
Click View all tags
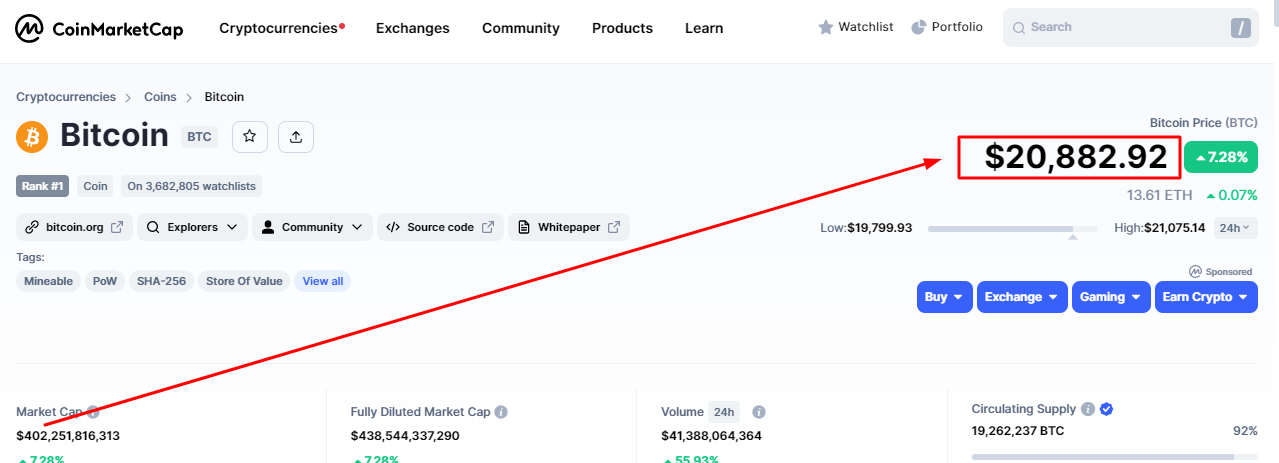(323, 281)
